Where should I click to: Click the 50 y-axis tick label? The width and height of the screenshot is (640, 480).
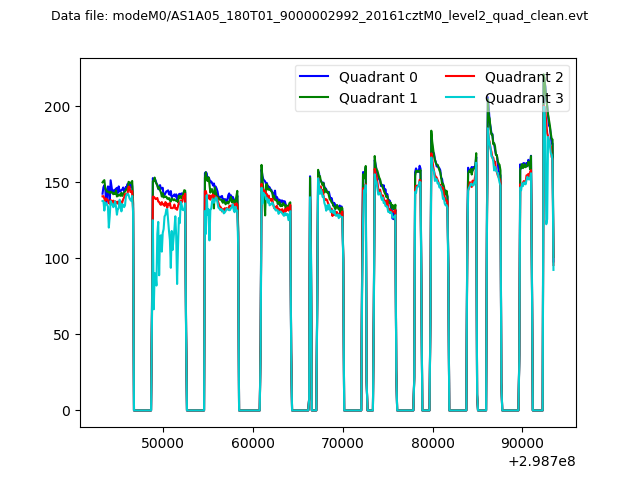click(64, 335)
